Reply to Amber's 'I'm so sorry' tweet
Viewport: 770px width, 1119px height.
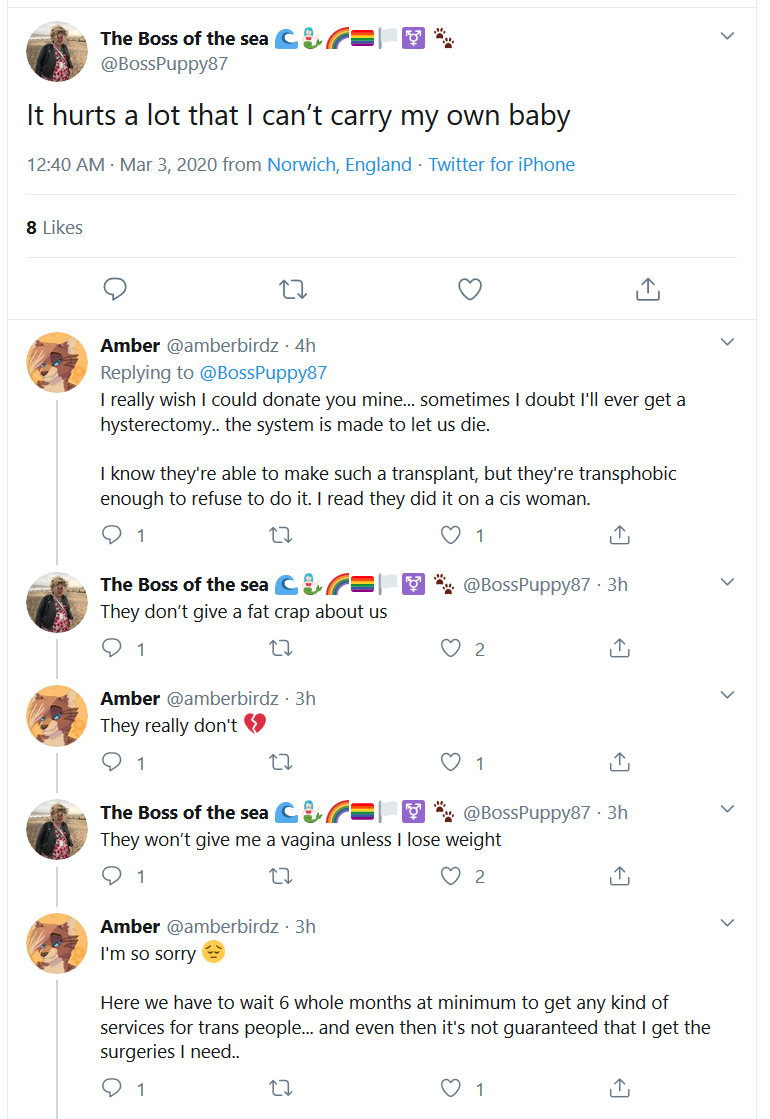click(x=112, y=1088)
